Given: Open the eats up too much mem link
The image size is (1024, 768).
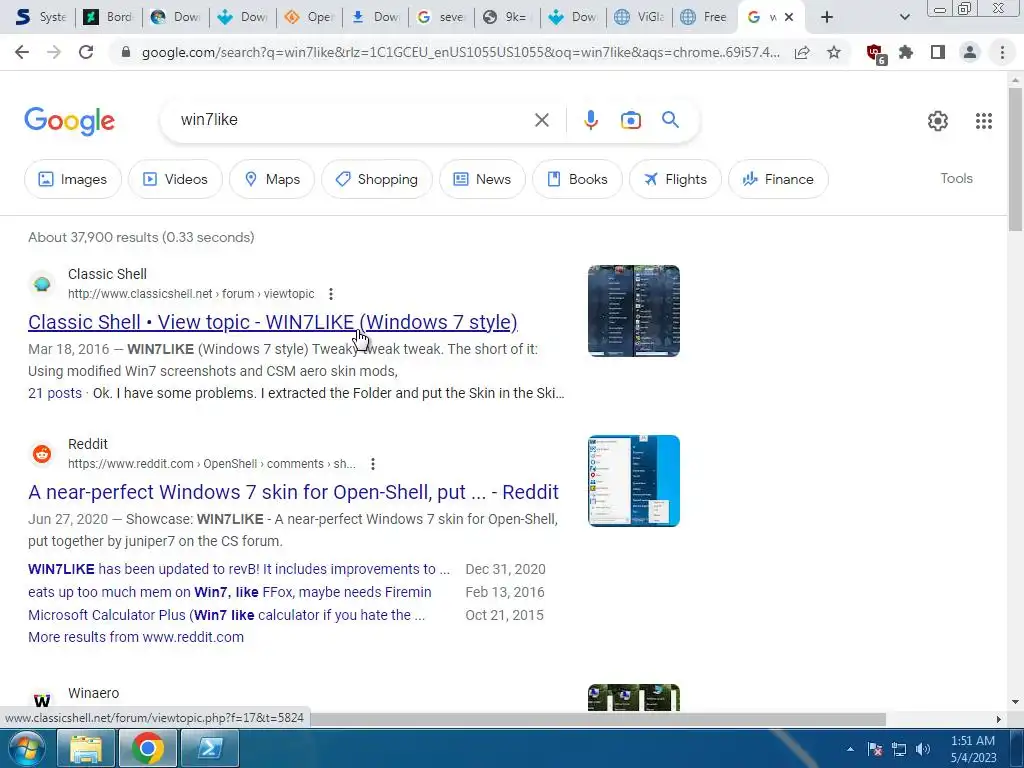Looking at the screenshot, I should 230,592.
